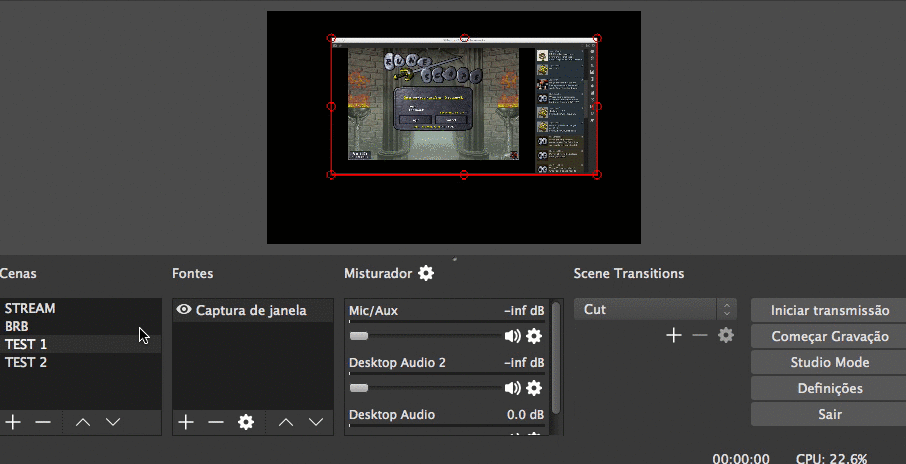Click Iniciar transmissão button

(x=830, y=310)
